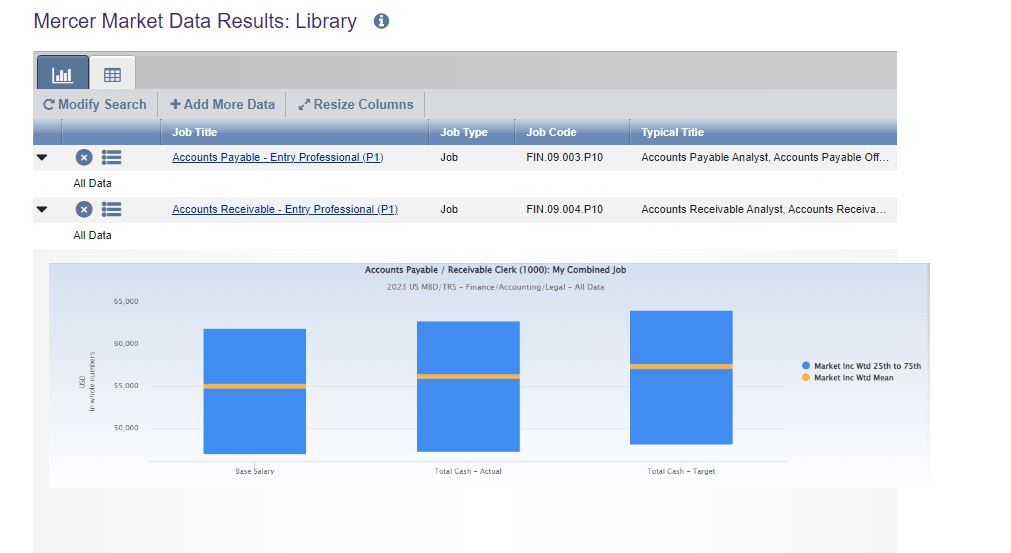The height and width of the screenshot is (553, 1011).
Task: Switch to the table grid view tab
Action: click(x=112, y=74)
